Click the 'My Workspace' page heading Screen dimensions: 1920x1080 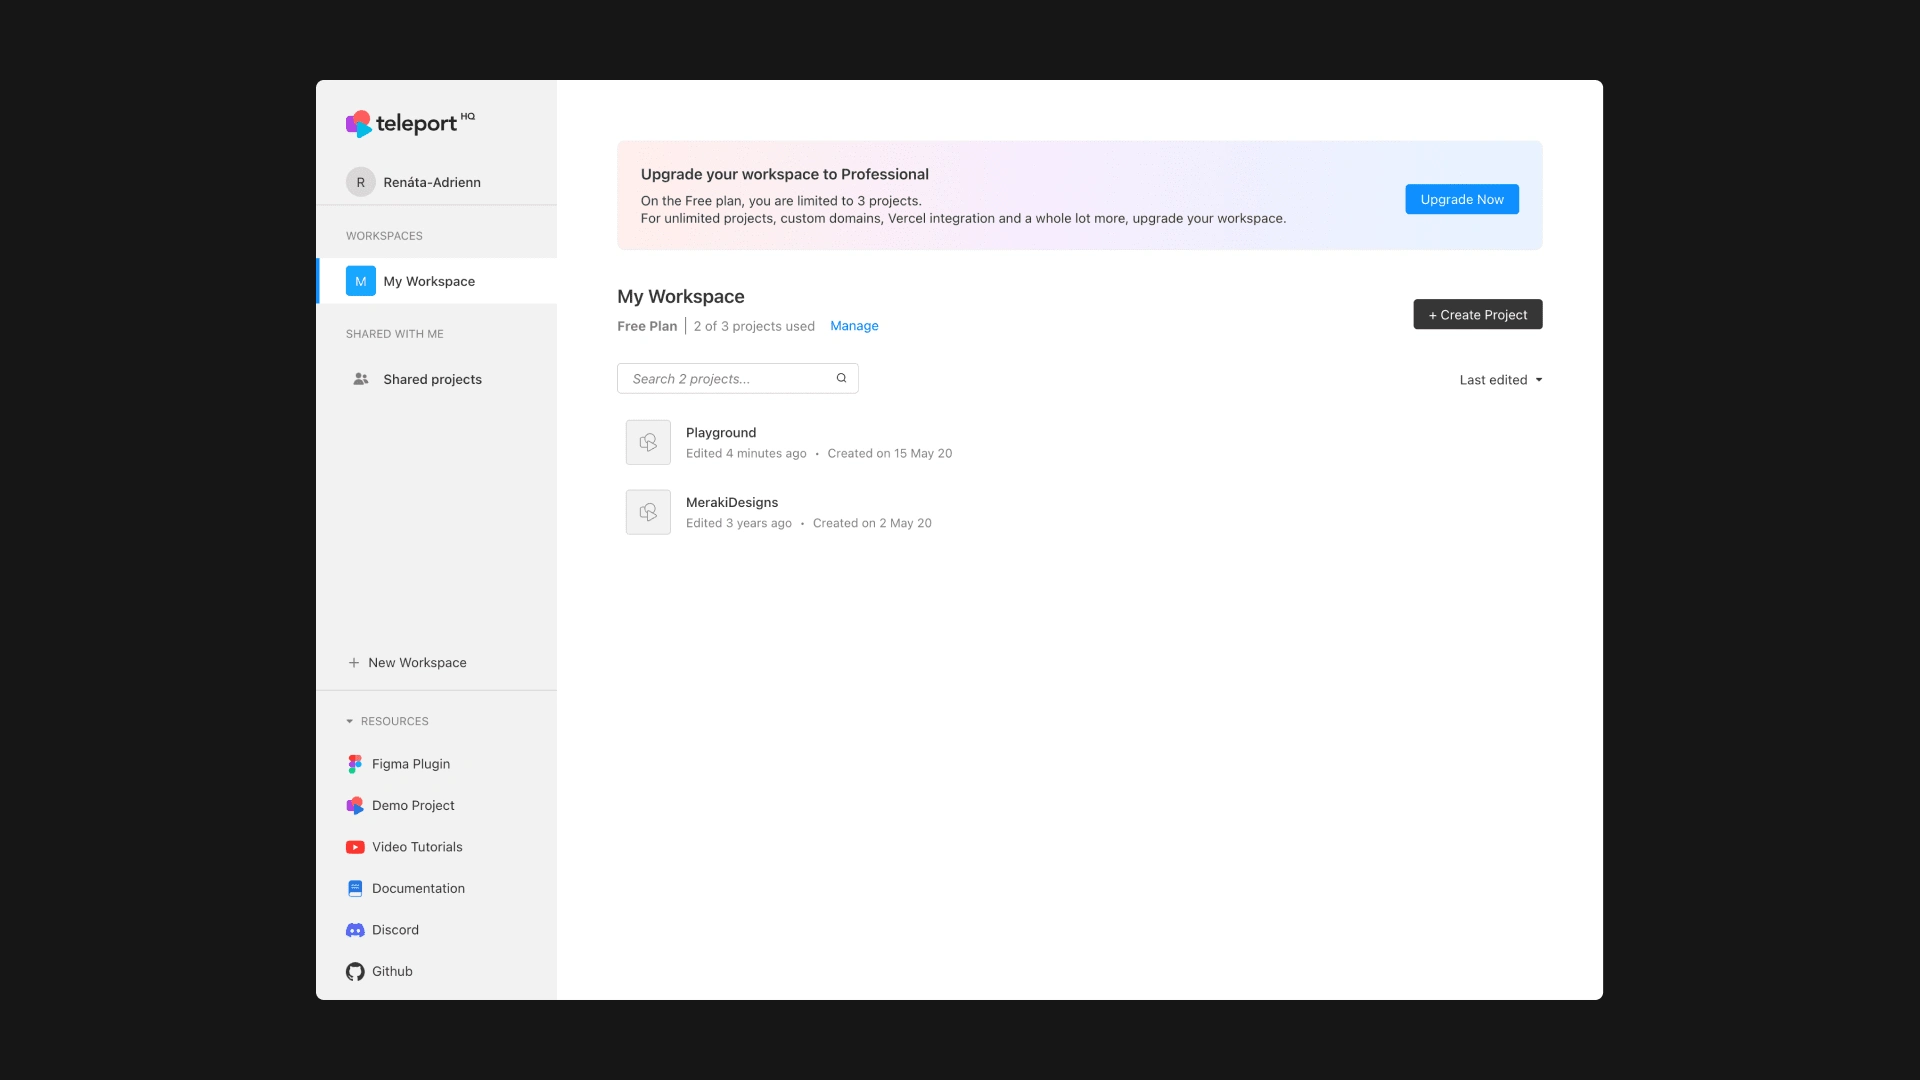click(x=681, y=297)
